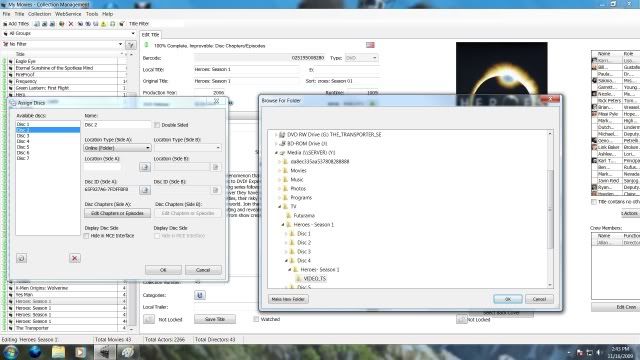Open Location Type (Side A) dropdown
The height and width of the screenshot is (360, 640).
(x=117, y=148)
